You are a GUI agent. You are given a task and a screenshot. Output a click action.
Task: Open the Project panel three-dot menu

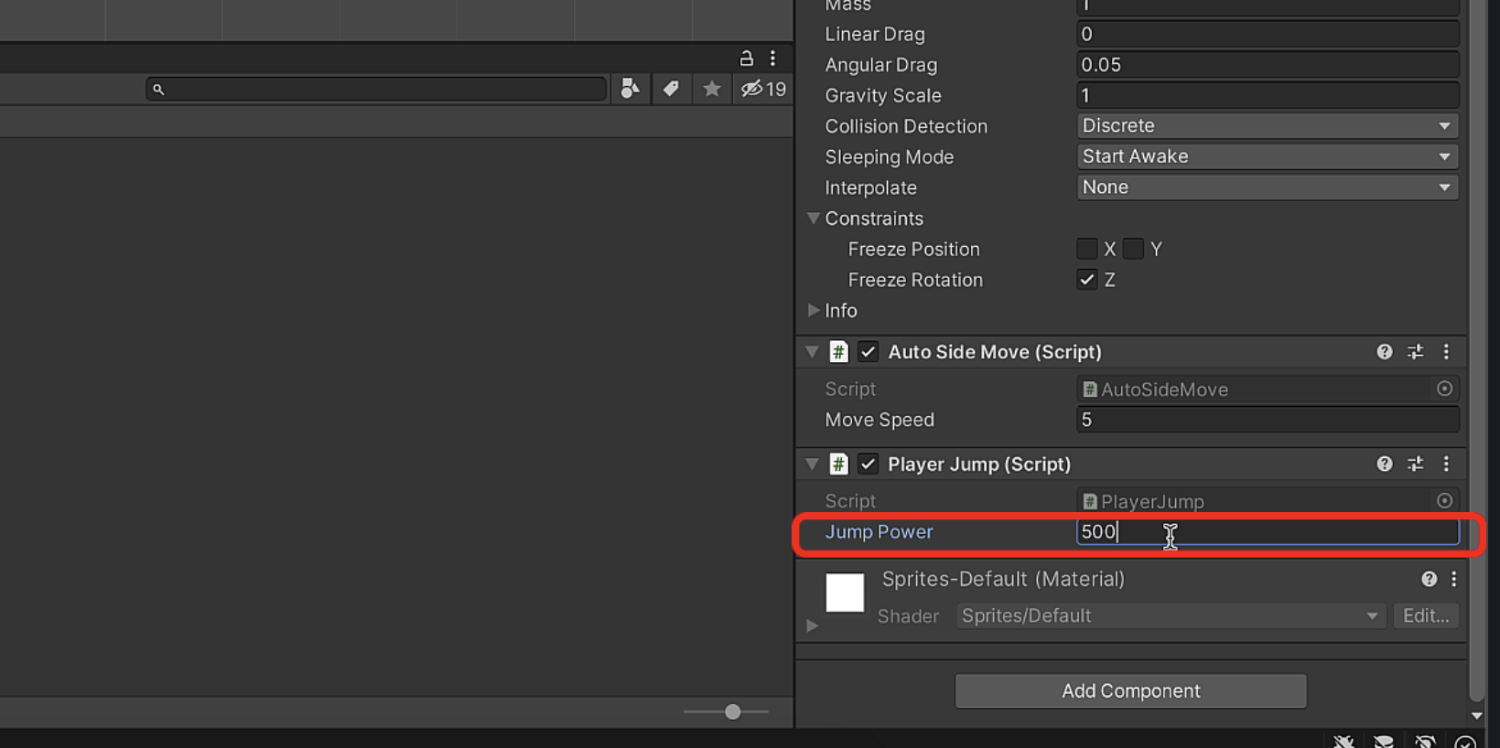click(772, 58)
